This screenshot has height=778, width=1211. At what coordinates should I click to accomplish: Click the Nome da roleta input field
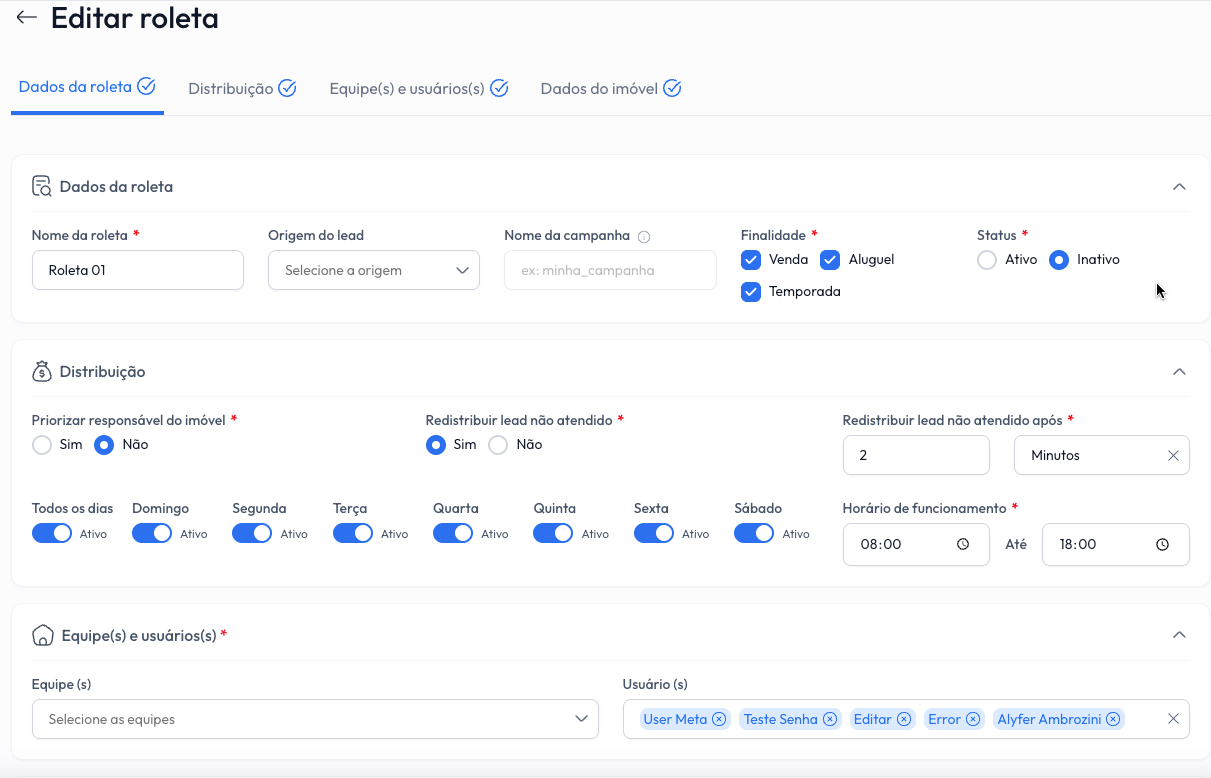[x=138, y=270]
